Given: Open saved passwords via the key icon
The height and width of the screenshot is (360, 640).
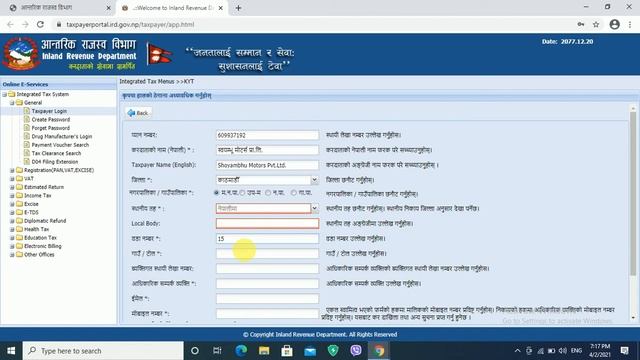Looking at the screenshot, I should [x=580, y=24].
